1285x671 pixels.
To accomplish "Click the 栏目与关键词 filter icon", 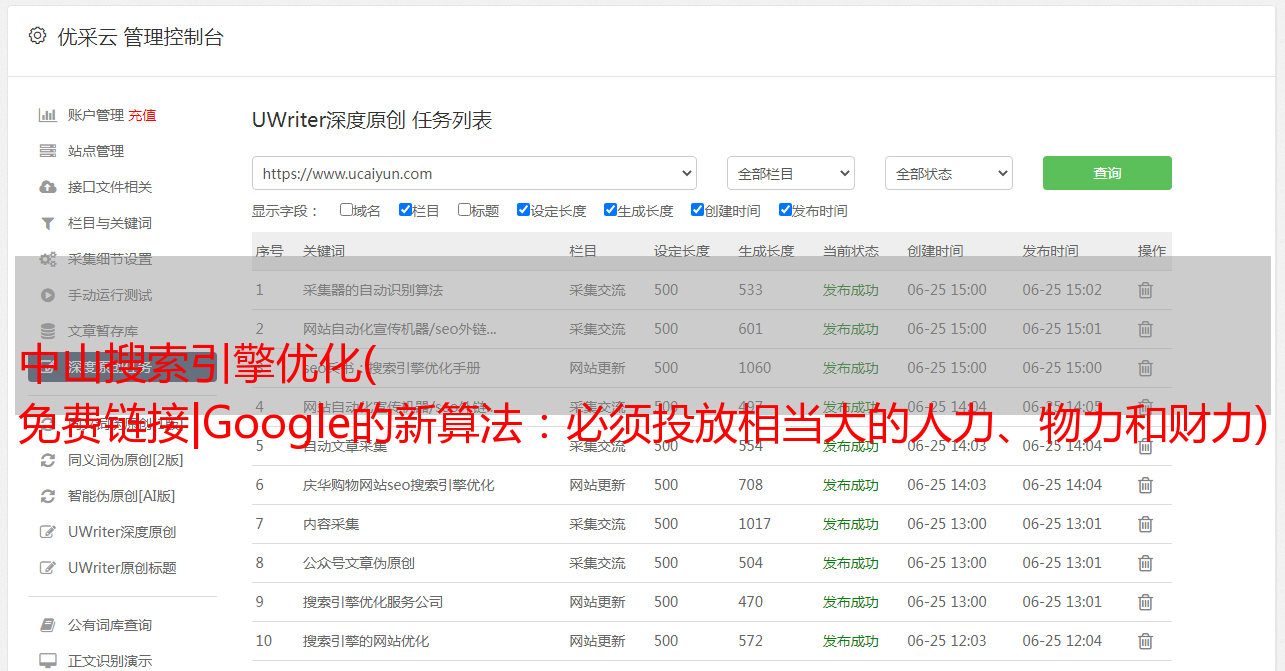I will [x=47, y=223].
